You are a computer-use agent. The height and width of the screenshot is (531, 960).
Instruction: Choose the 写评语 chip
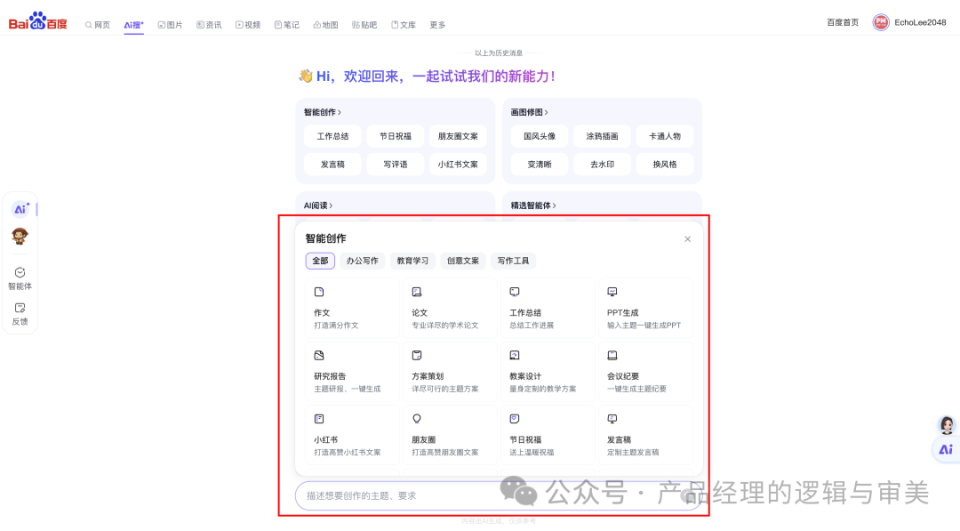coord(396,164)
